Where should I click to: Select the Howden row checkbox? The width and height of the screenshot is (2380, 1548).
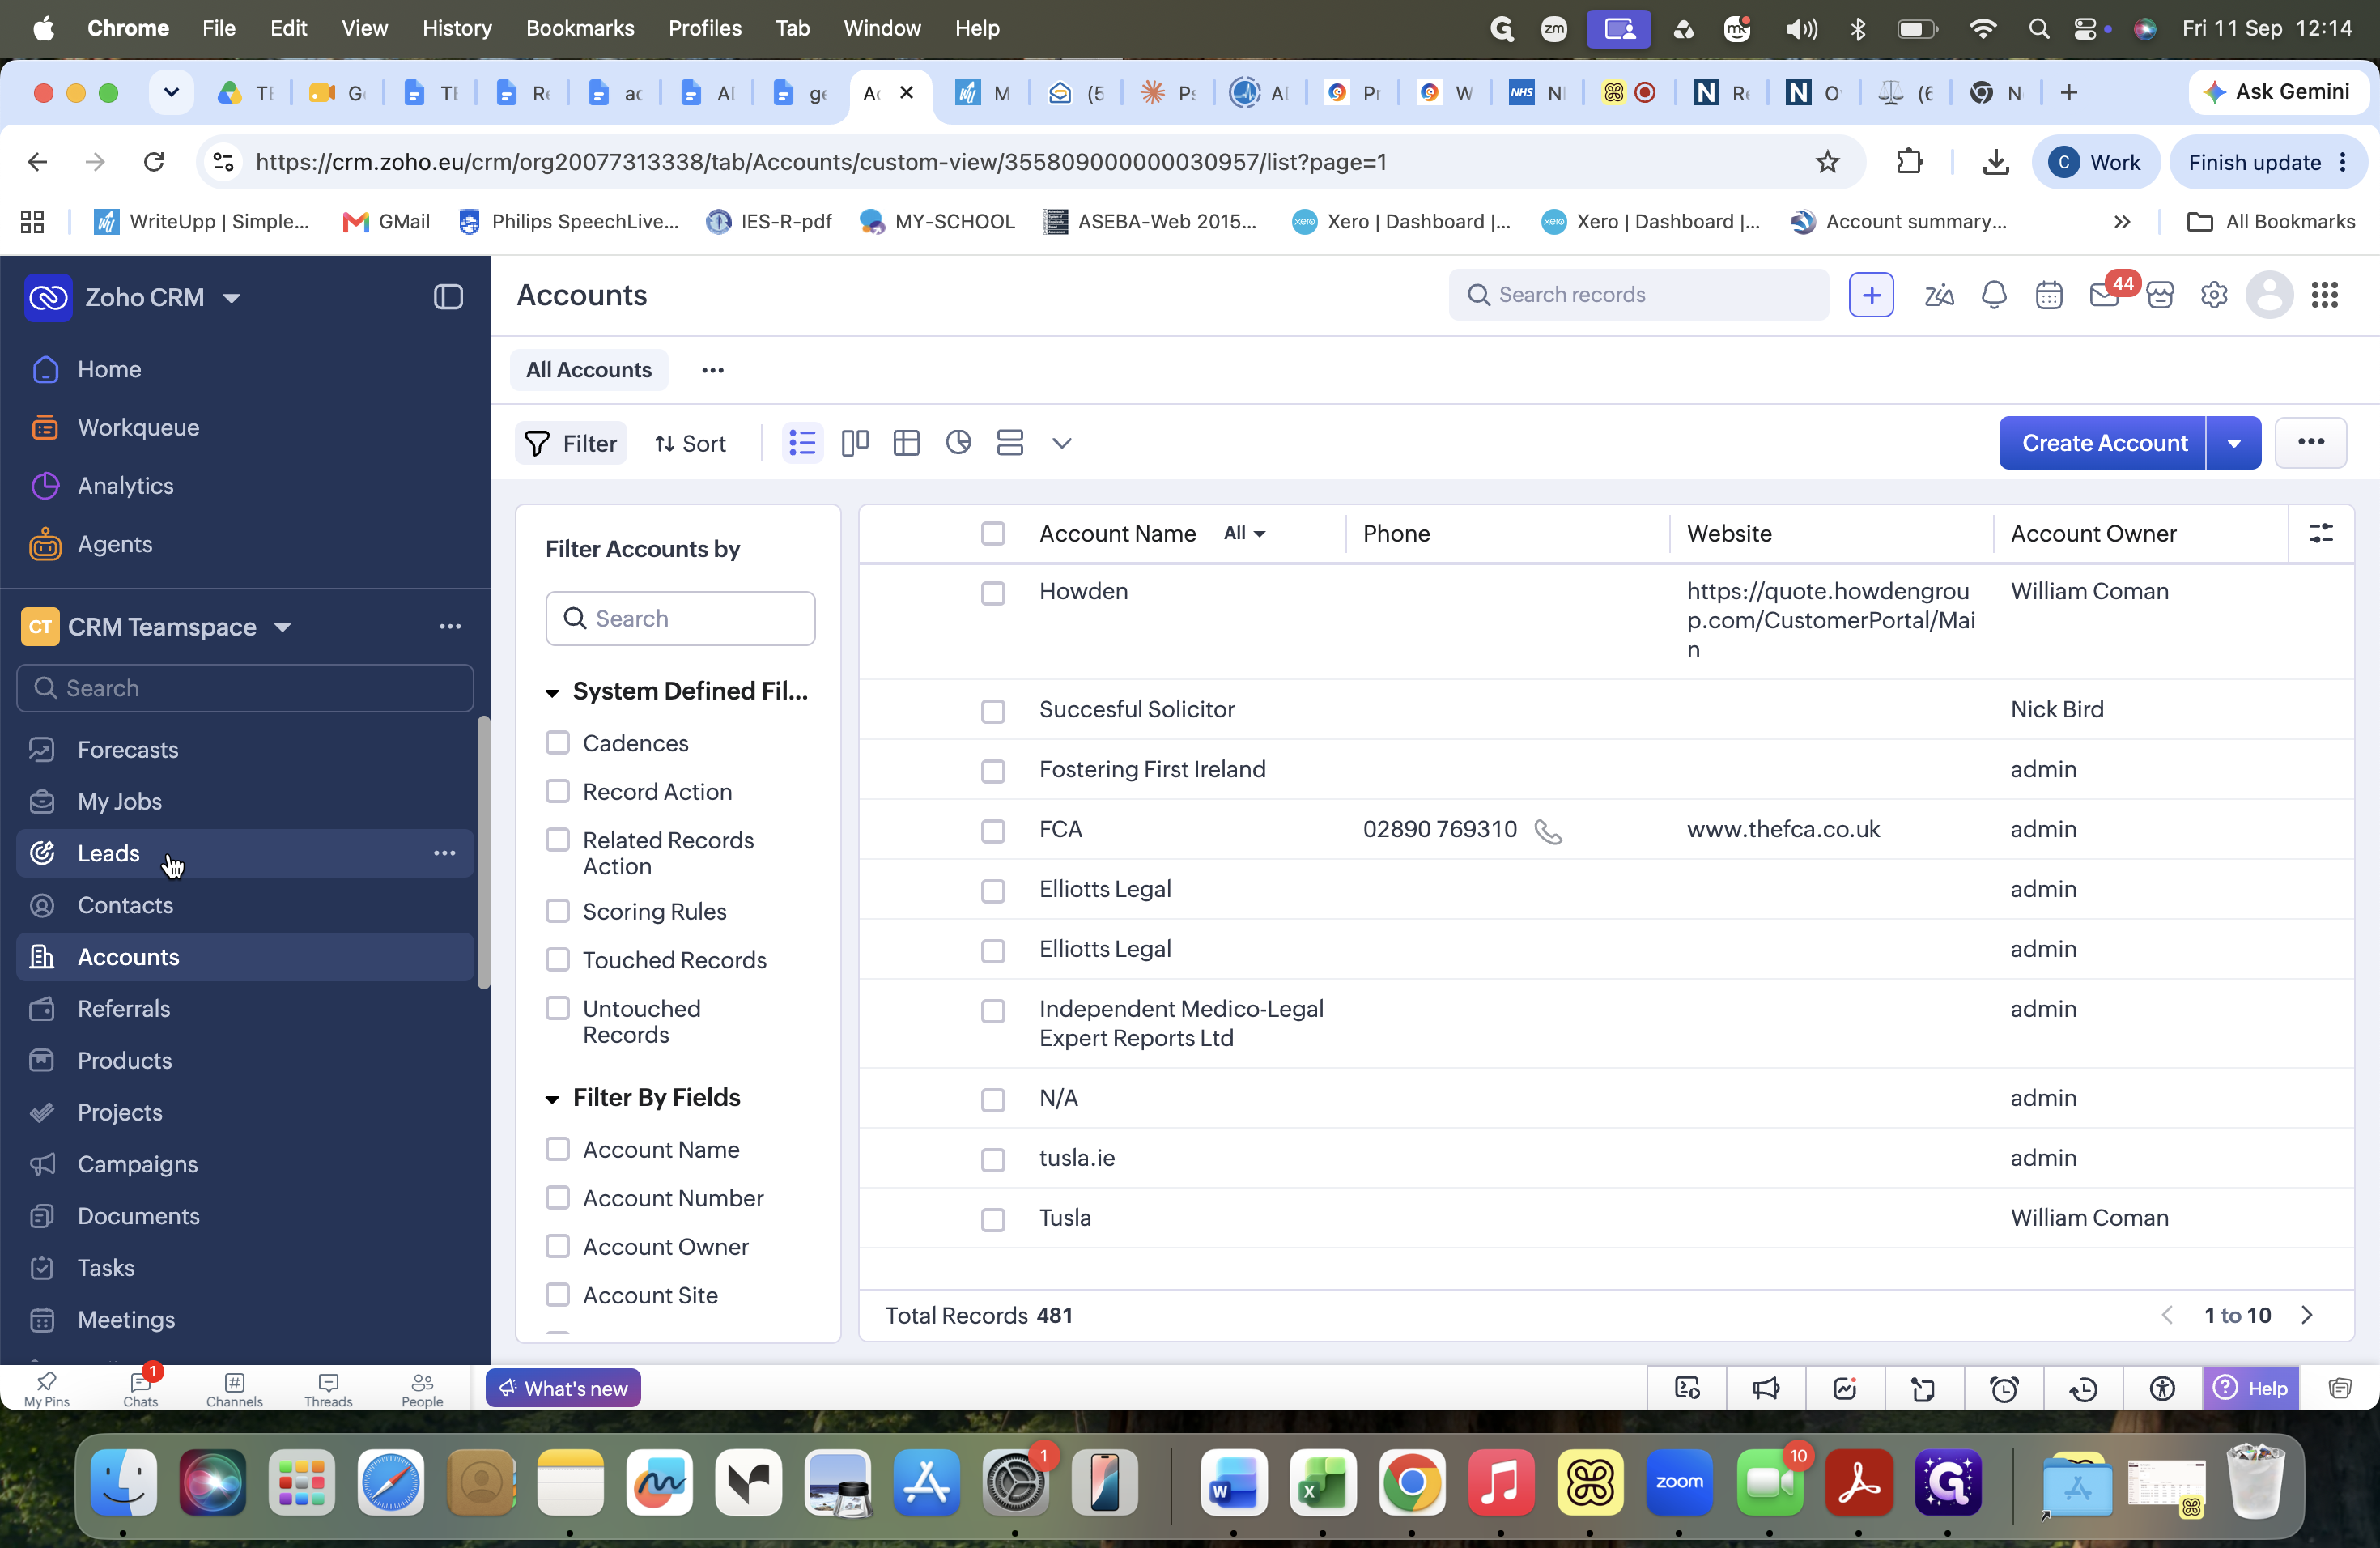992,593
